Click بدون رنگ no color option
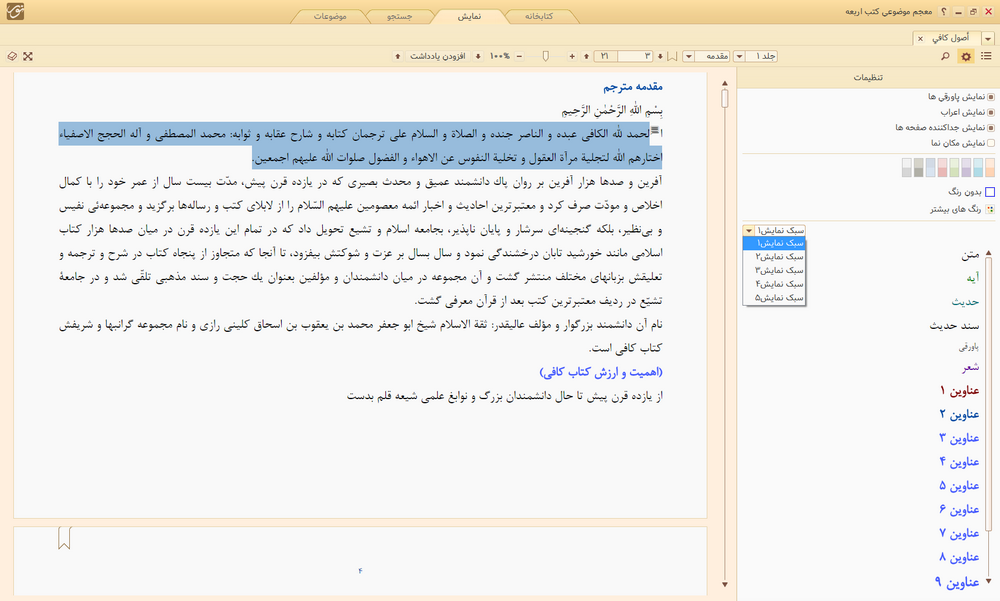This screenshot has height=601, width=1000. pos(971,191)
